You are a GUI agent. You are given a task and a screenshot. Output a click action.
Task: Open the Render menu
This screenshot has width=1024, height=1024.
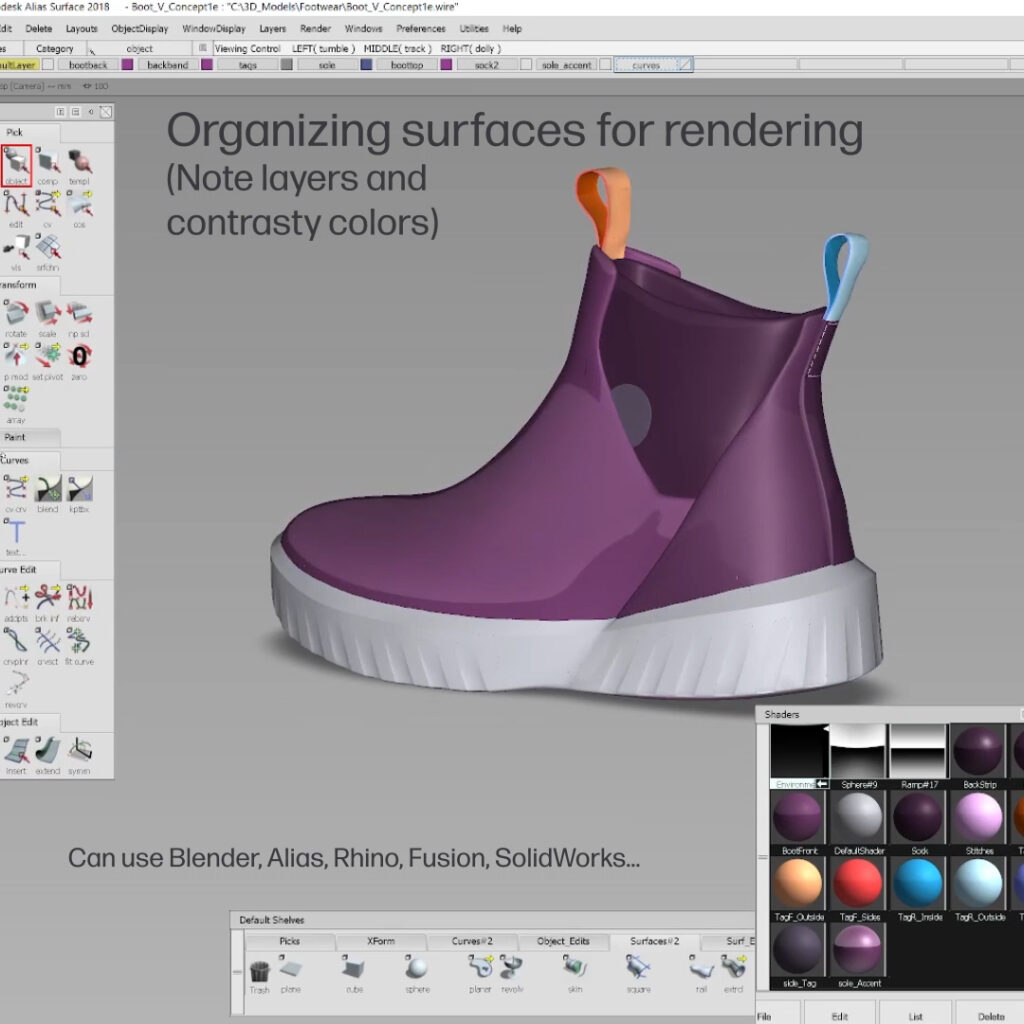click(315, 29)
